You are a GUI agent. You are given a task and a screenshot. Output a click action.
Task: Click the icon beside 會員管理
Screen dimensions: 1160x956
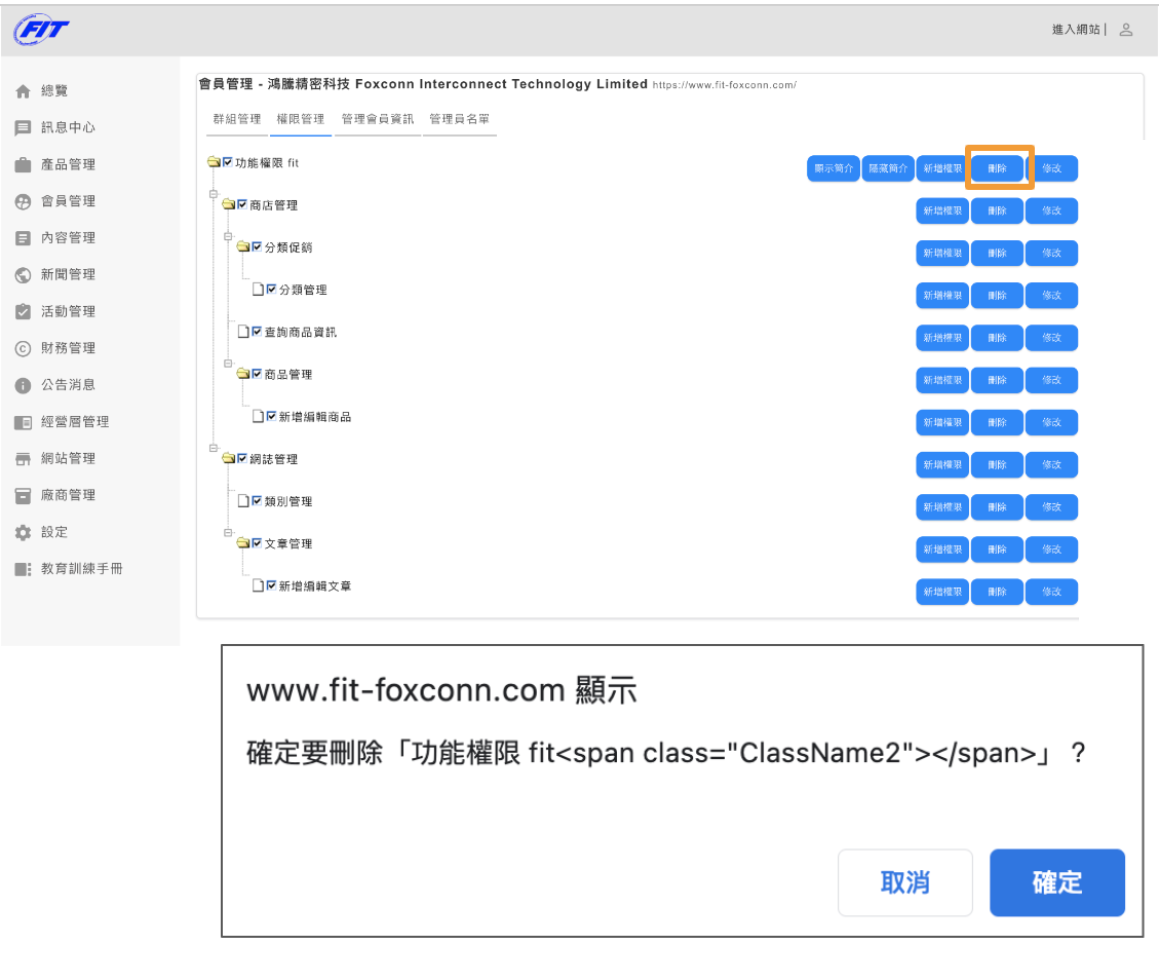[x=23, y=201]
